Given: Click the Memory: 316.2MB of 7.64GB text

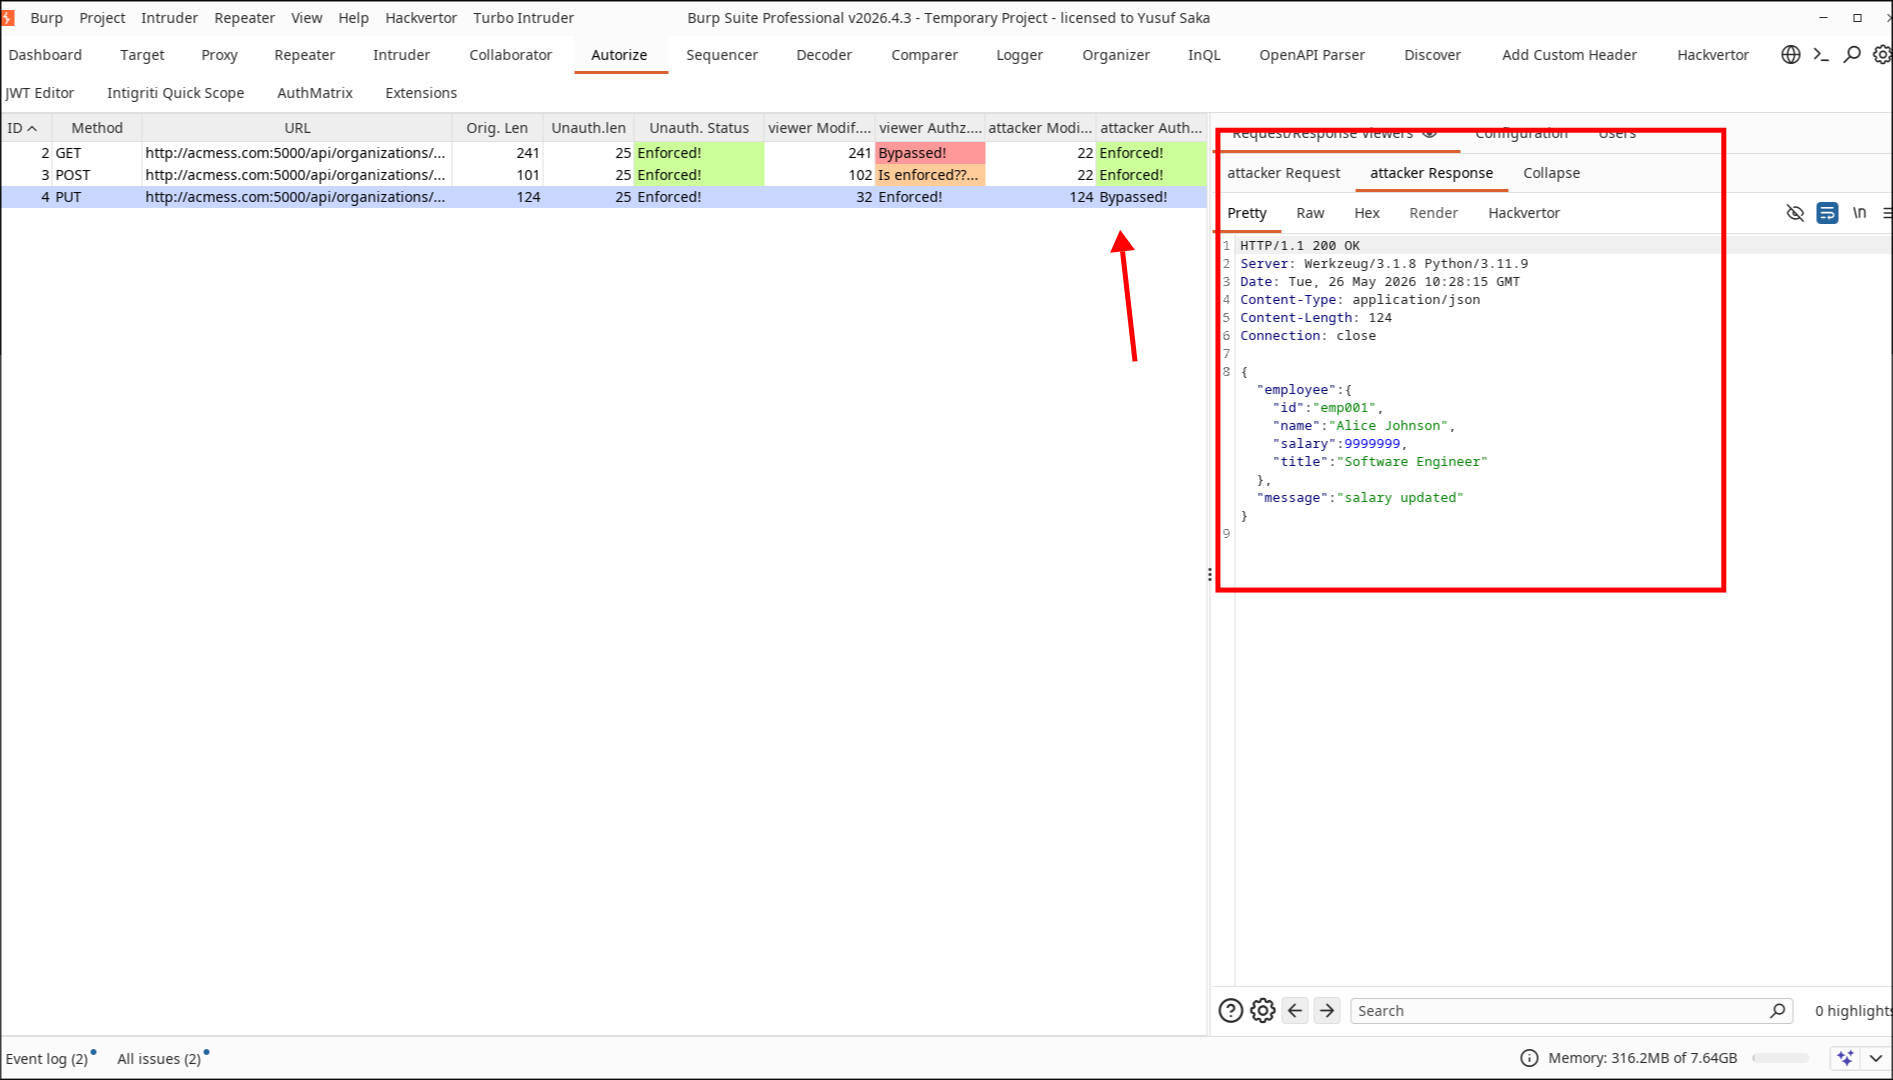Looking at the screenshot, I should [x=1642, y=1058].
